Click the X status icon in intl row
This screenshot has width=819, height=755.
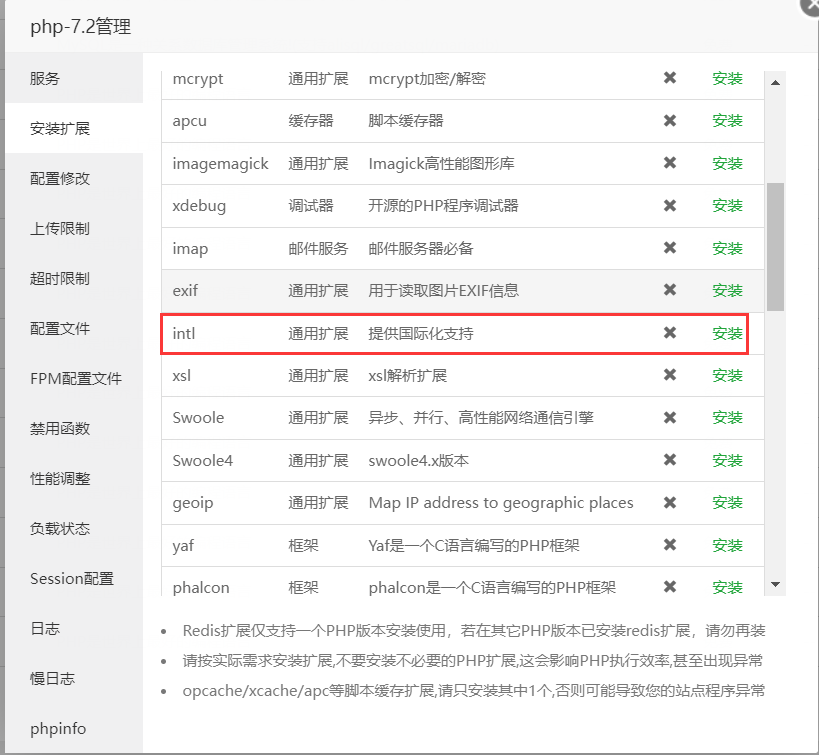[x=670, y=333]
